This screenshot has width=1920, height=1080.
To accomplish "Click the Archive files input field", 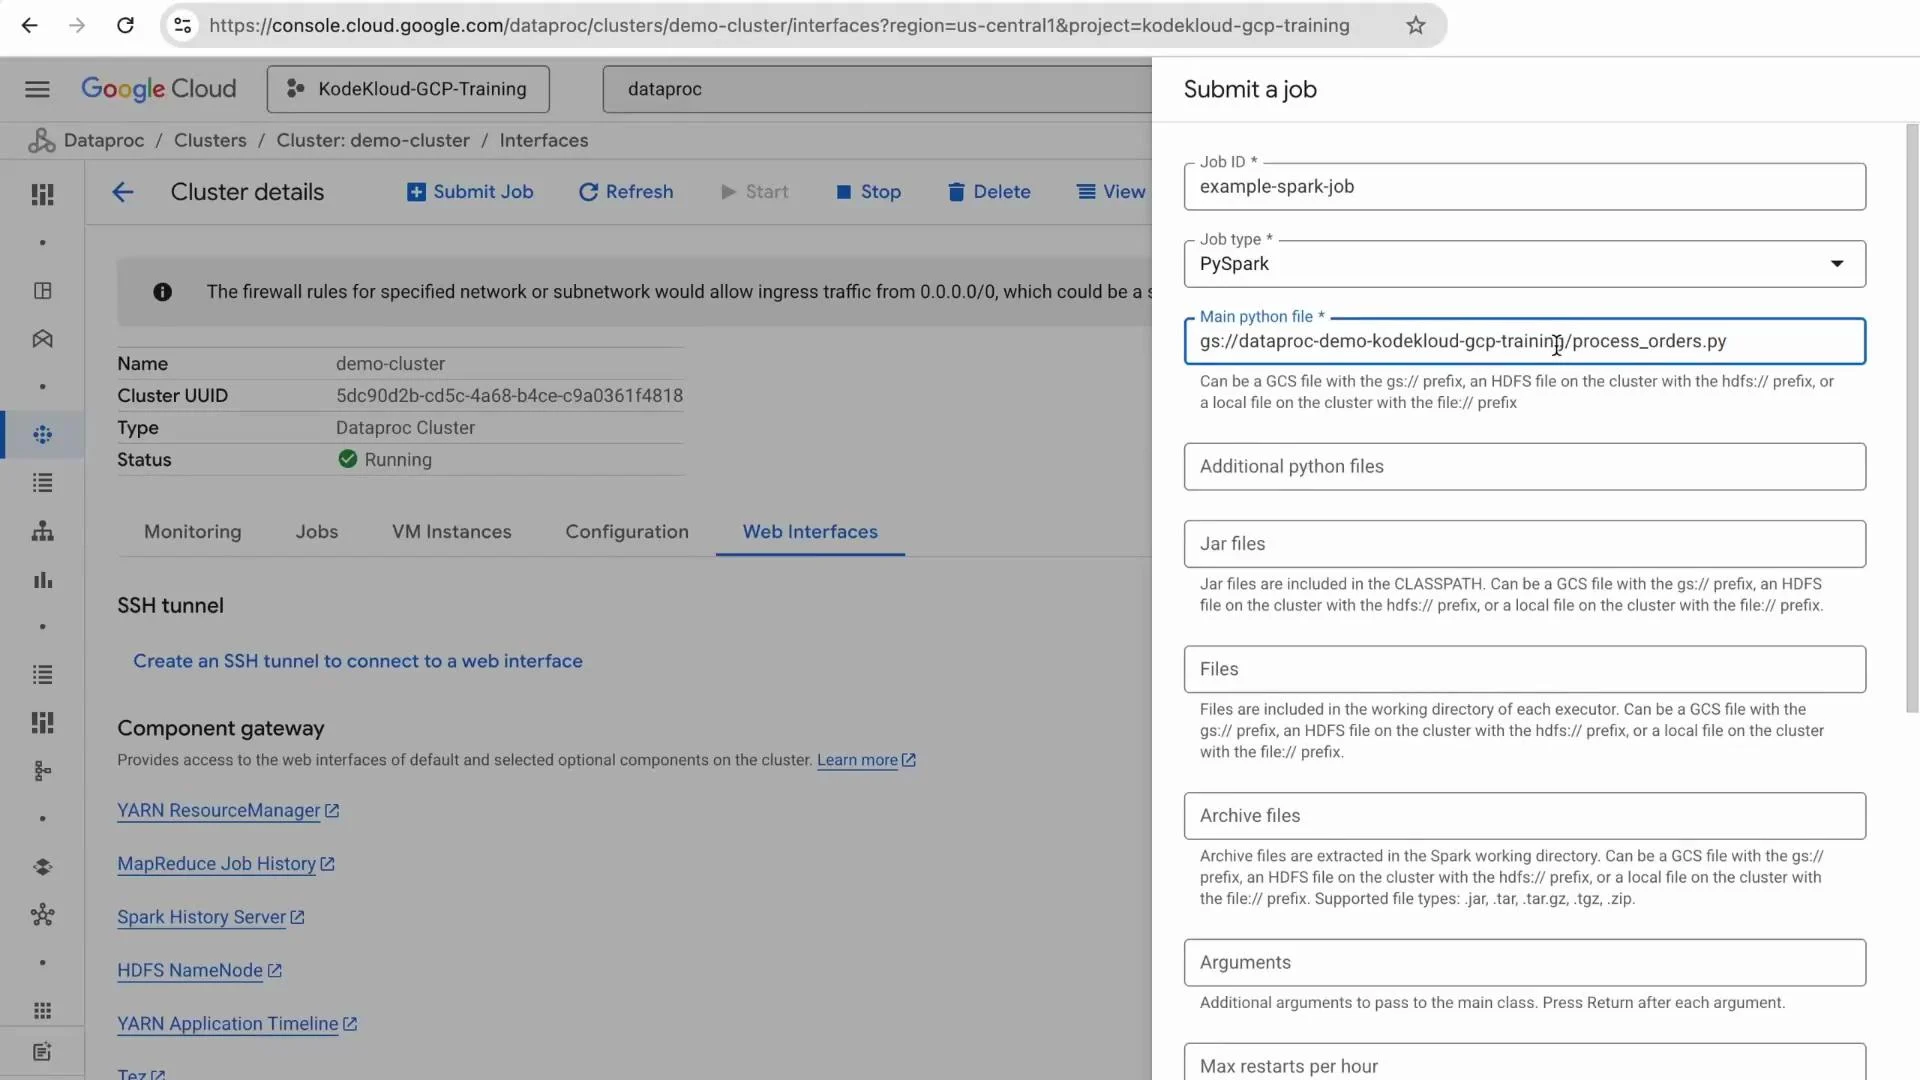I will tap(1524, 816).
